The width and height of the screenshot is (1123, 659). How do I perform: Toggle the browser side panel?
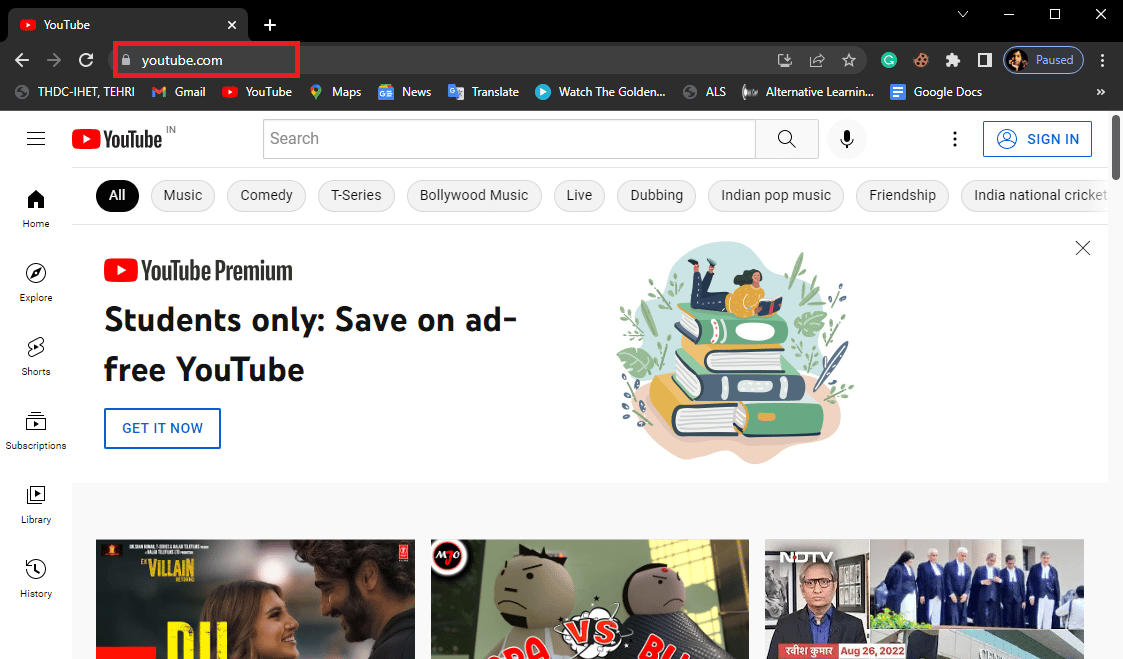coord(985,60)
